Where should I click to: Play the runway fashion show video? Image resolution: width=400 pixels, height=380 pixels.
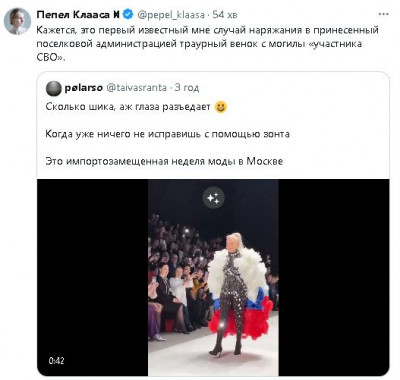(213, 278)
